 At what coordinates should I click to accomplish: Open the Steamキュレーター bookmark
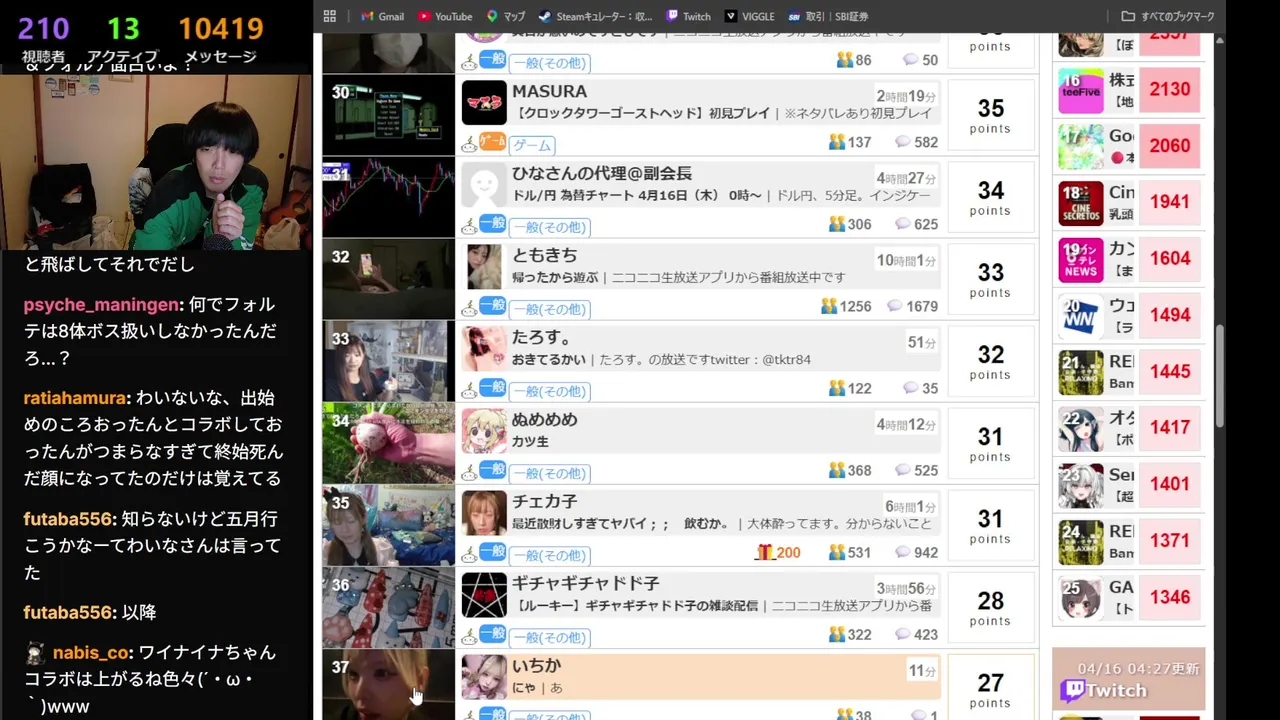point(594,16)
